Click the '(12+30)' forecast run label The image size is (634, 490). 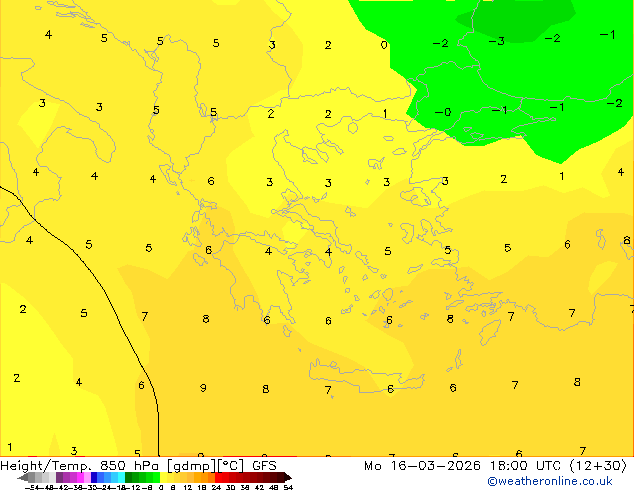pos(598,466)
